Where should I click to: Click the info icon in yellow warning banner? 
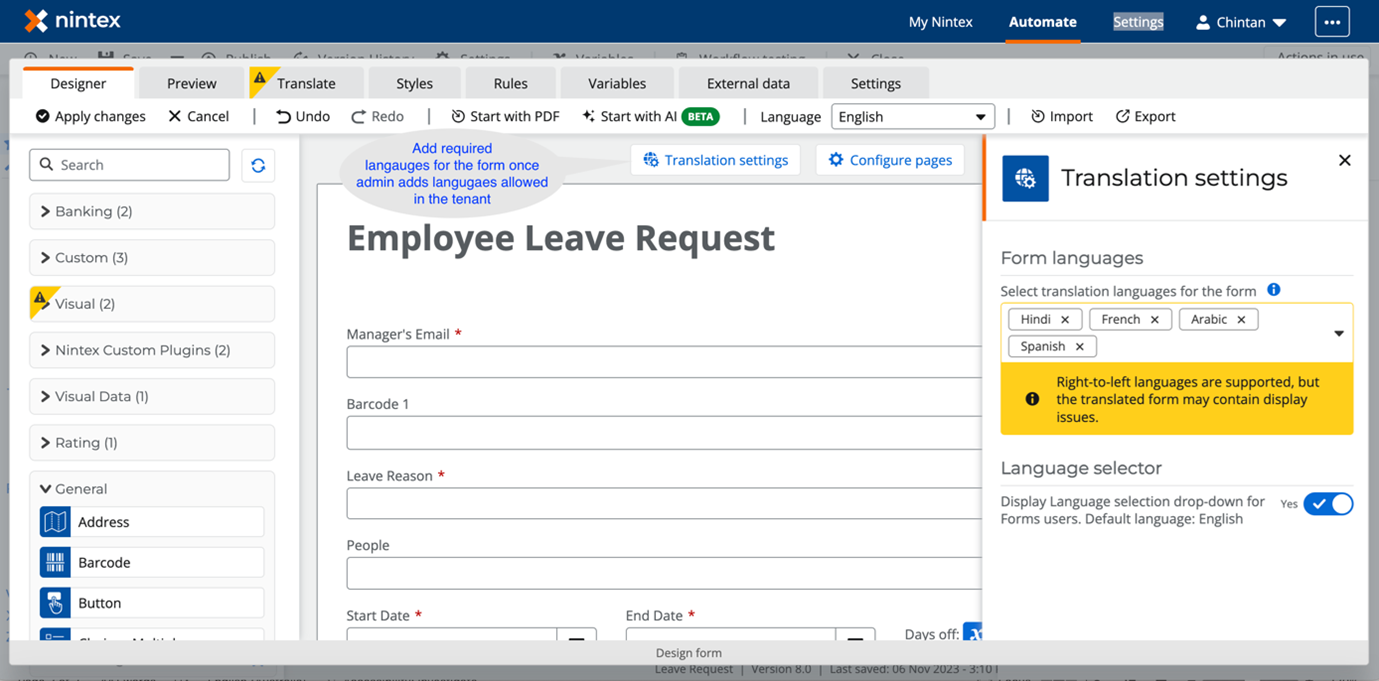[1032, 399]
